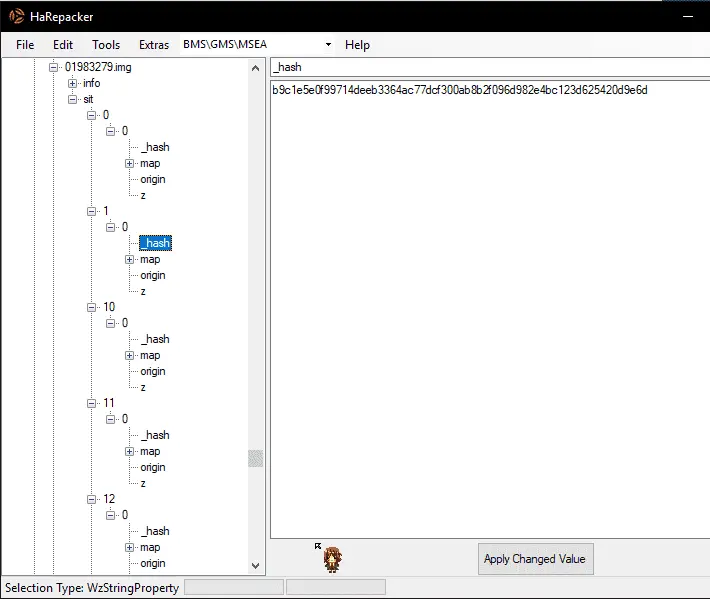The image size is (710, 599).
Task: Select the 12 tree item label
Action: 109,499
